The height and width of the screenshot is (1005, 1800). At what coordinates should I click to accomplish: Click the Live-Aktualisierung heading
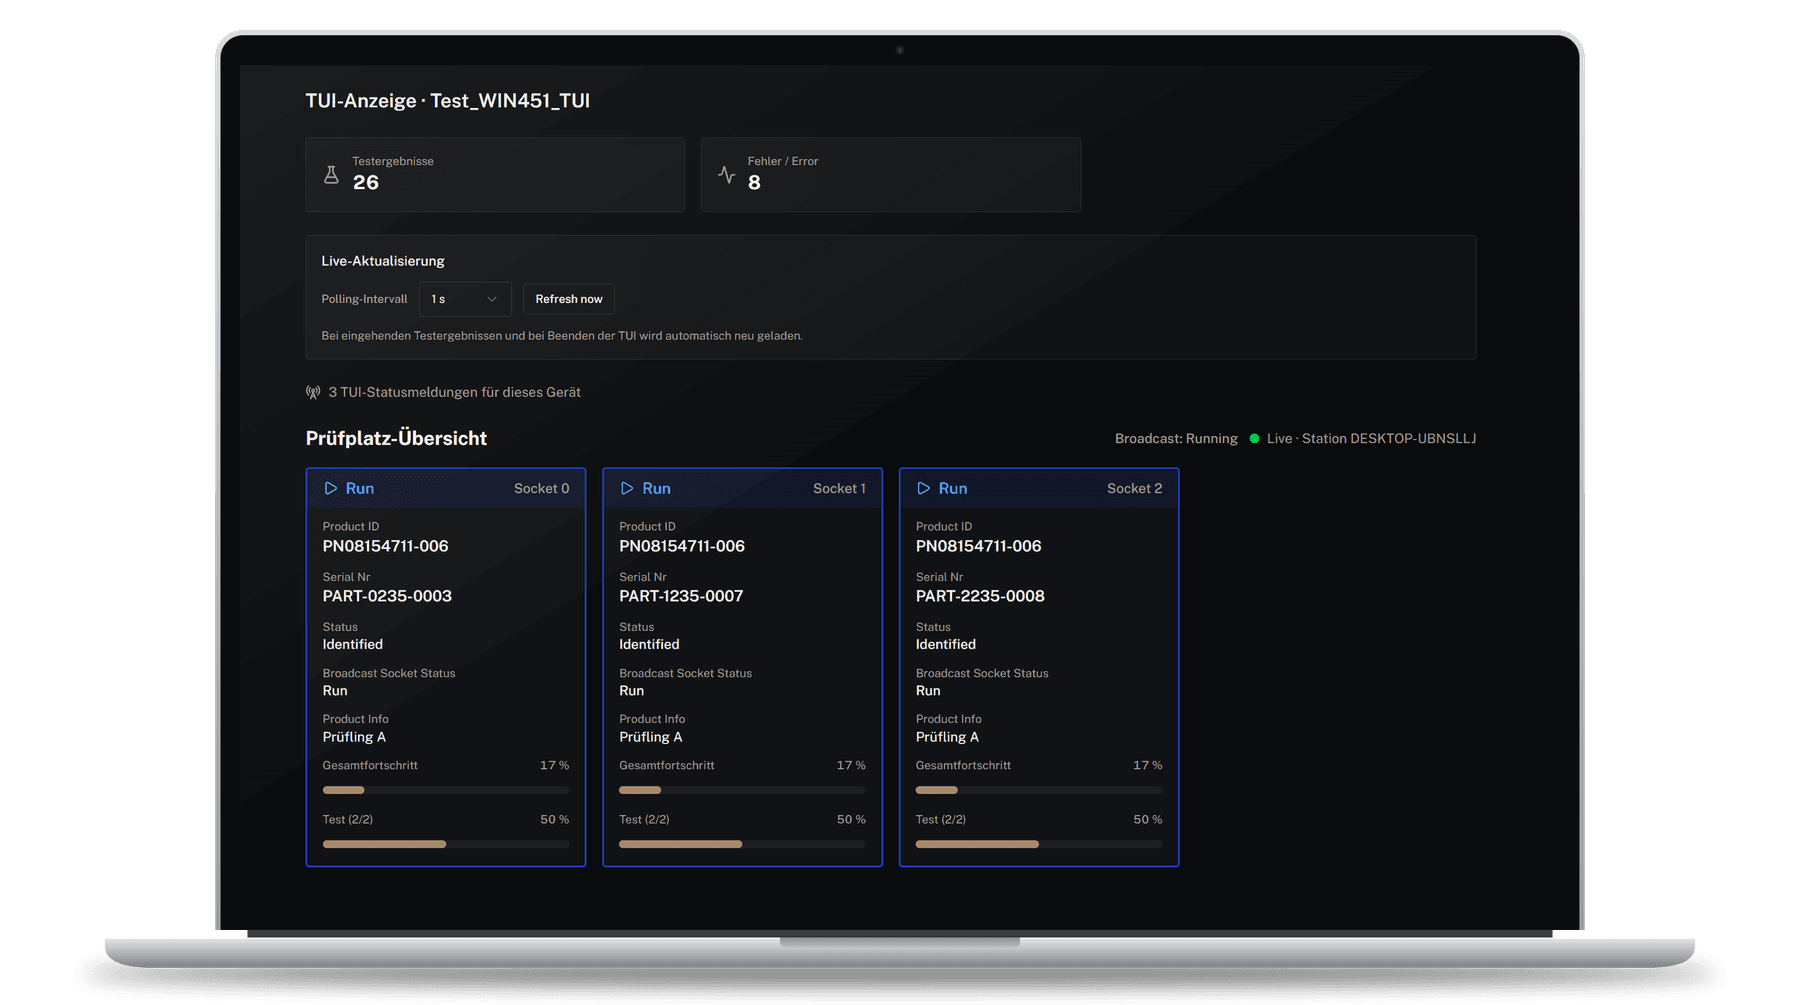383,261
